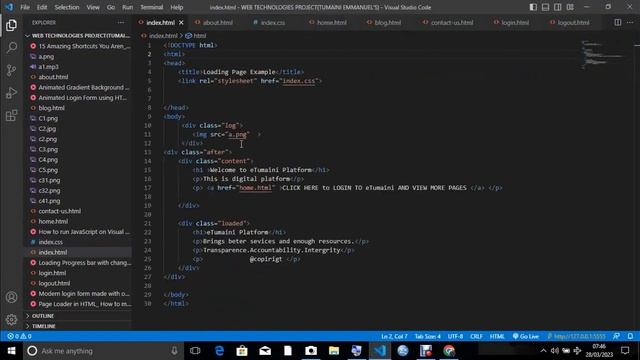
Task: Collapse WEB TECHNOLOGIES PROJECT folder section
Action: pyautogui.click(x=78, y=36)
